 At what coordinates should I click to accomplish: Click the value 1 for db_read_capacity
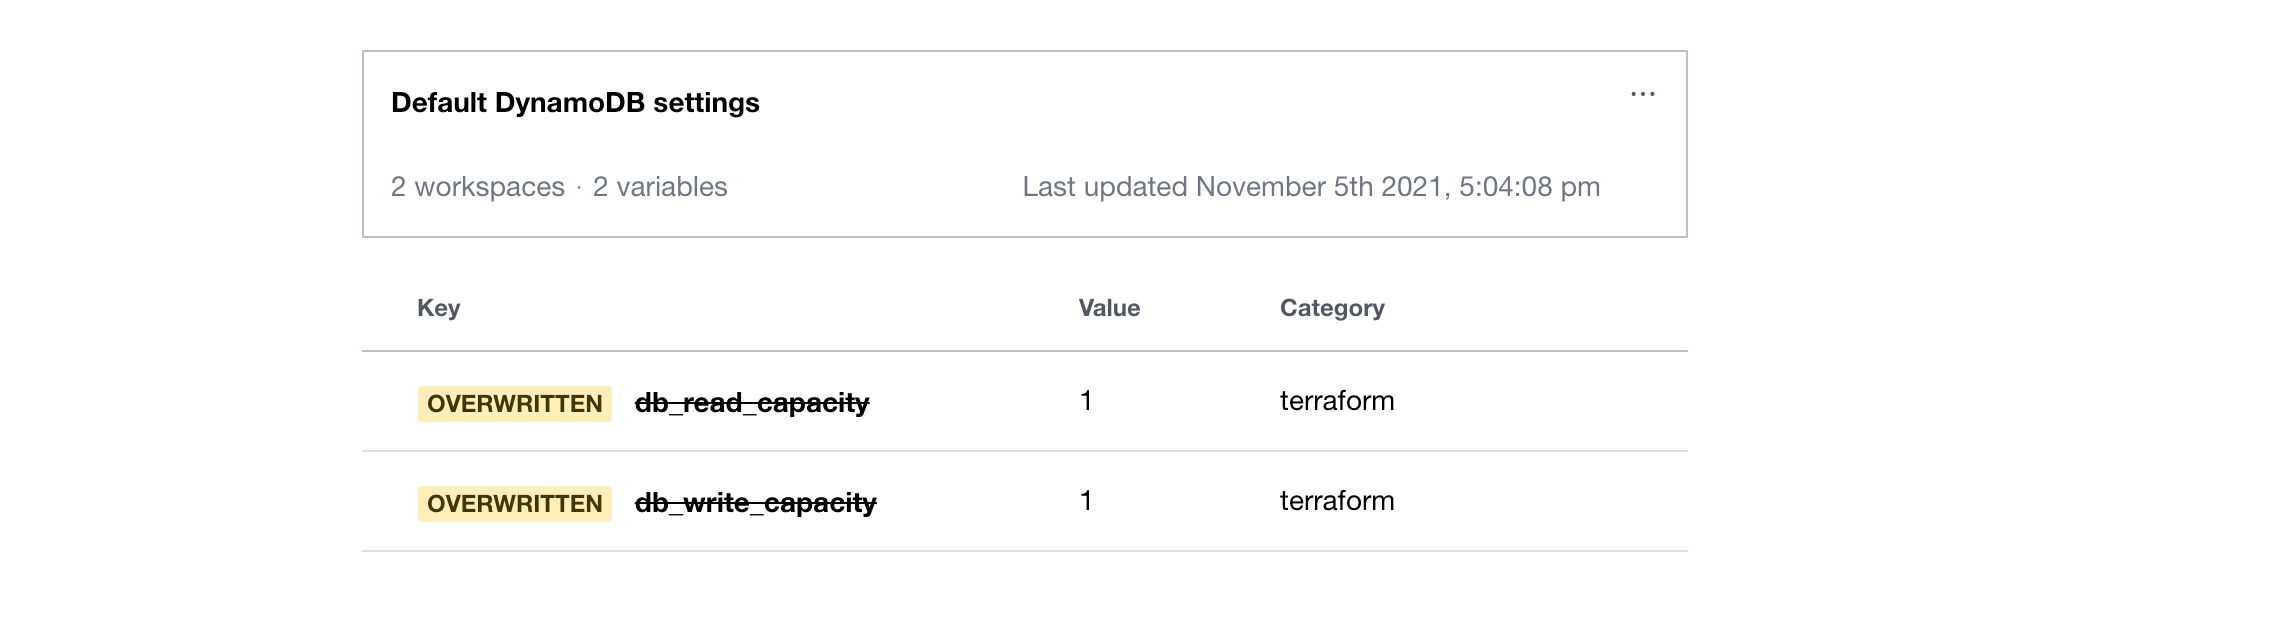click(x=1084, y=401)
